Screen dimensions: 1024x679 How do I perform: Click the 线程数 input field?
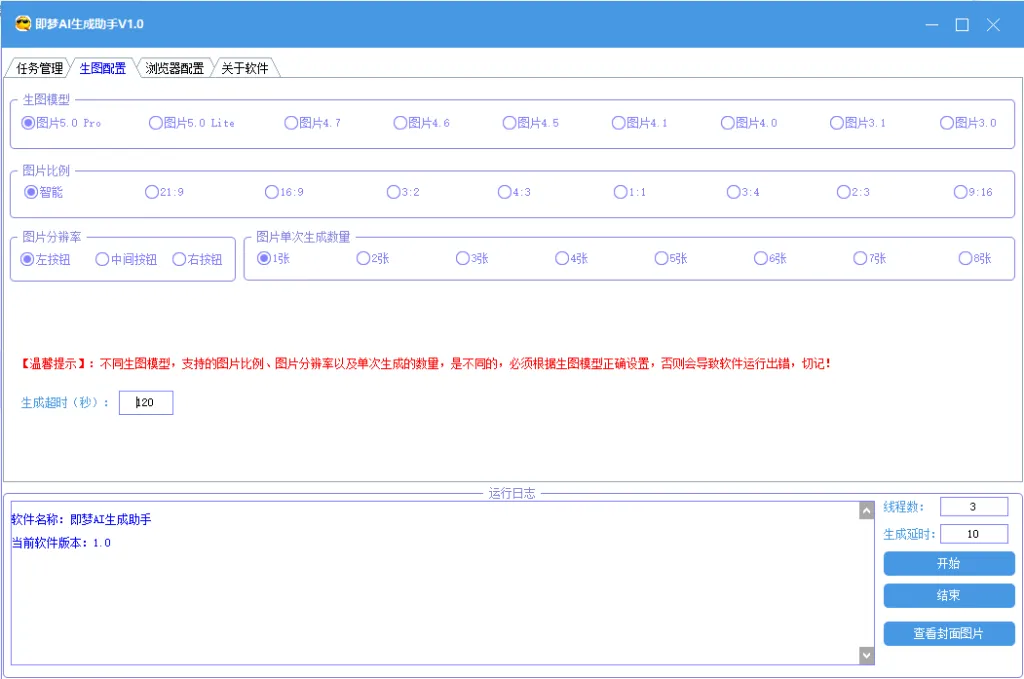click(x=974, y=507)
